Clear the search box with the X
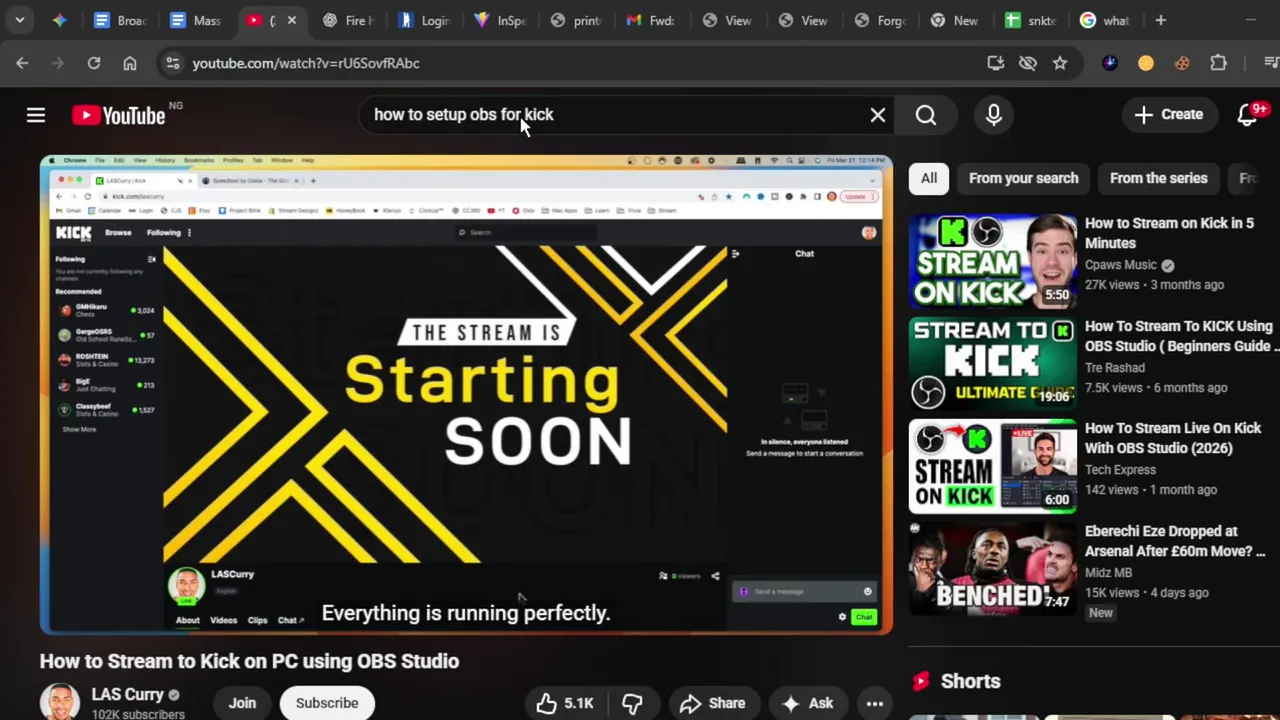 point(878,115)
